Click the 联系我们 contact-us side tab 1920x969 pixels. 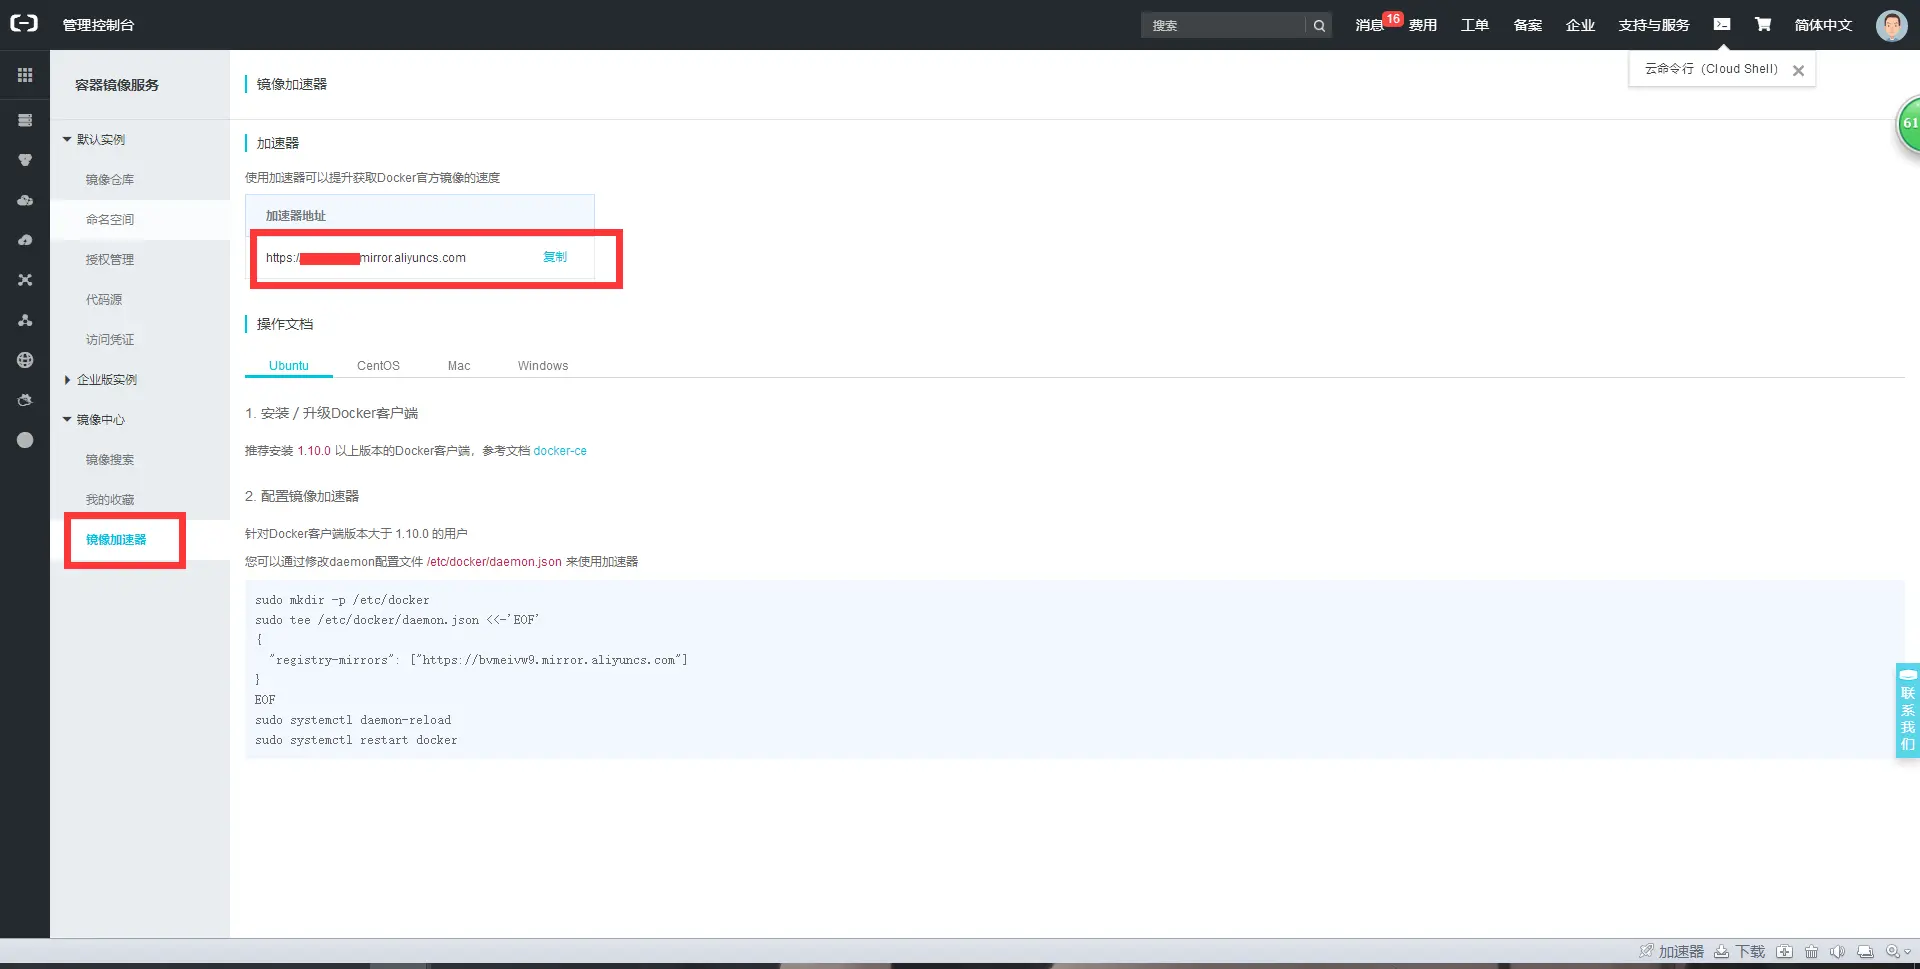1908,710
